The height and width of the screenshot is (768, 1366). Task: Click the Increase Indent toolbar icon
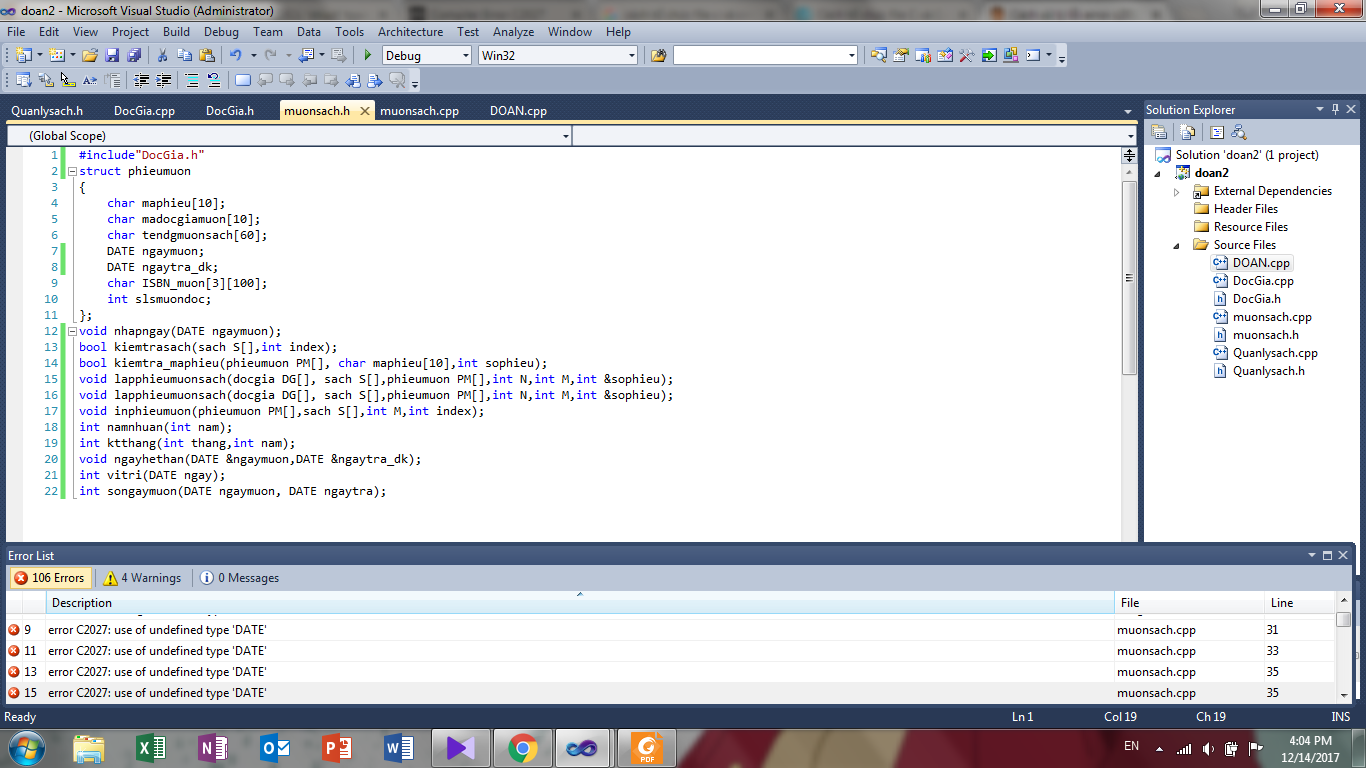[163, 81]
